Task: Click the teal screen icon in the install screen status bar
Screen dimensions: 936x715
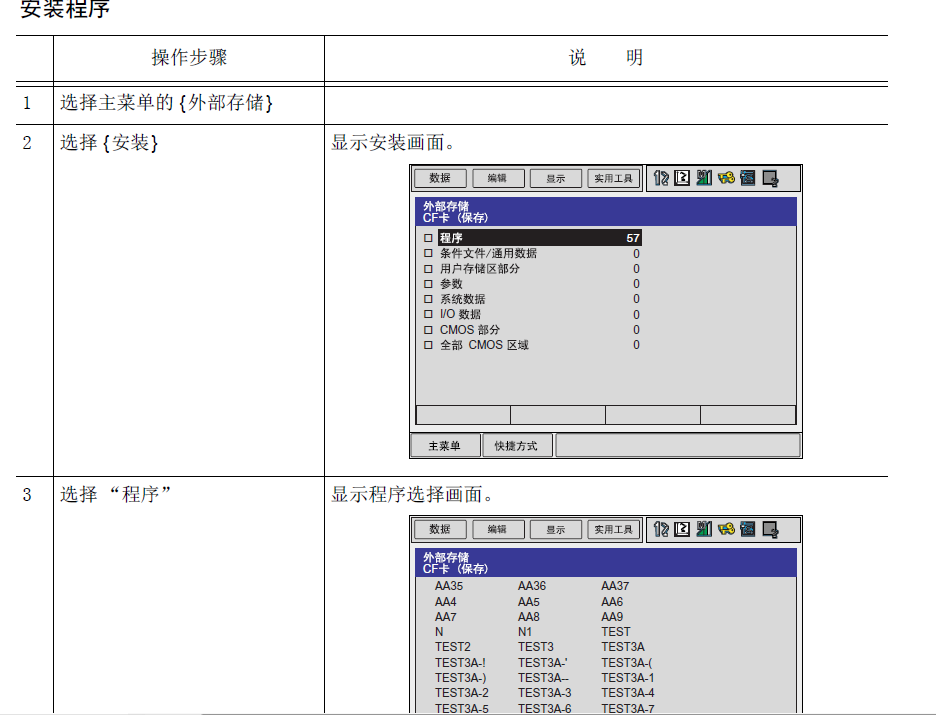Action: point(747,178)
